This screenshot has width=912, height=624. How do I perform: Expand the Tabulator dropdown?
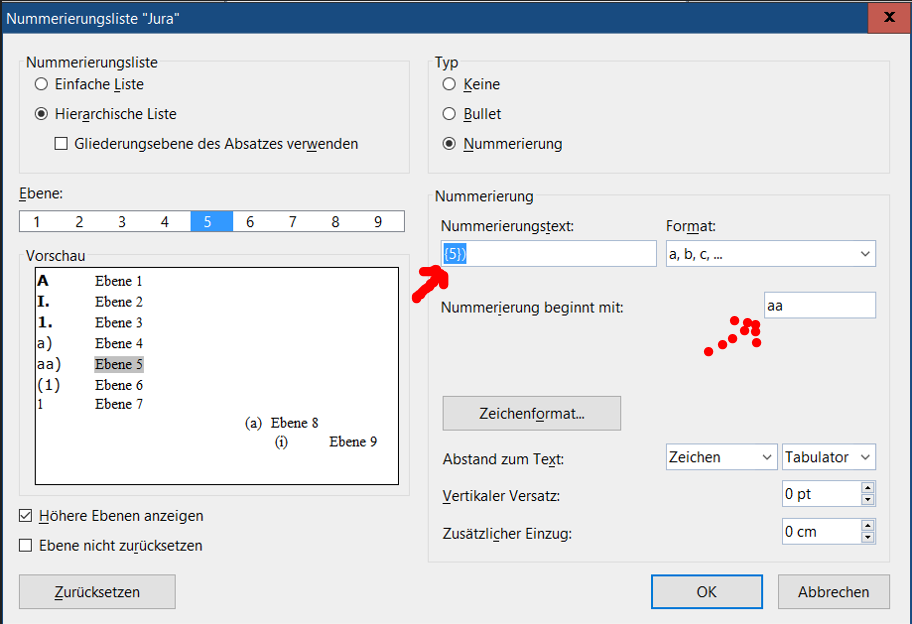click(828, 457)
